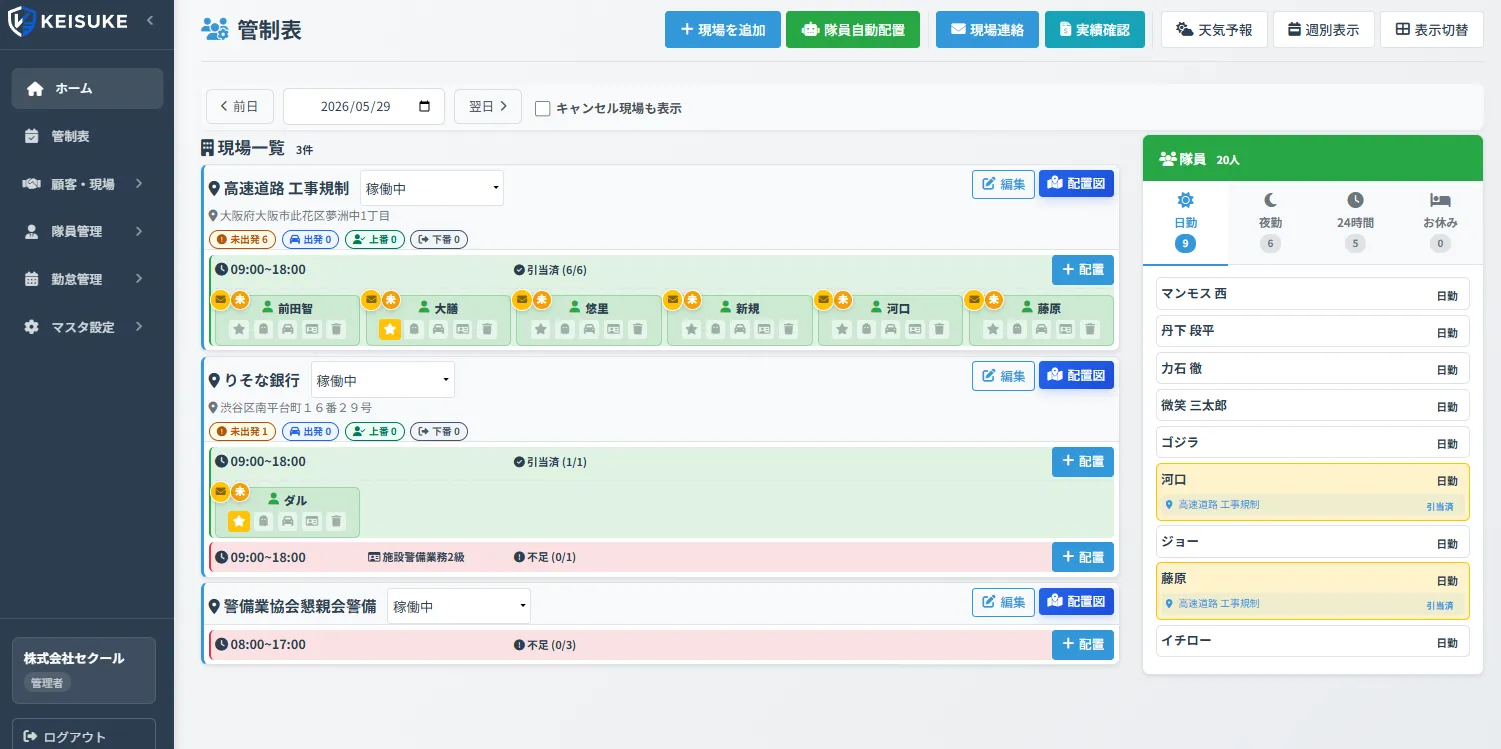Click the ID card icon on 悠里 card
Viewport: 1501px width, 749px height.
[x=614, y=328]
